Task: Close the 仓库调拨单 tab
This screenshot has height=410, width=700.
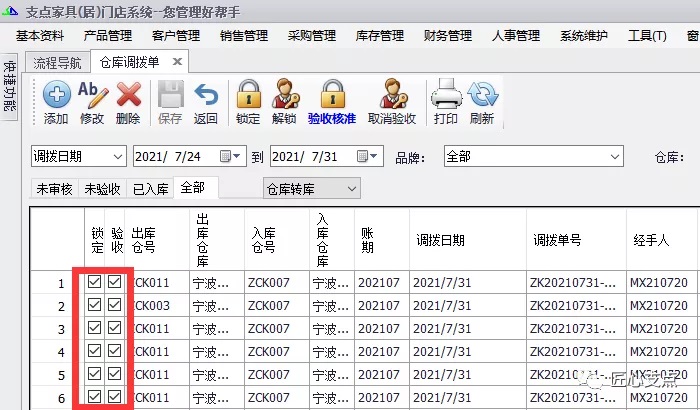Action: pos(178,62)
